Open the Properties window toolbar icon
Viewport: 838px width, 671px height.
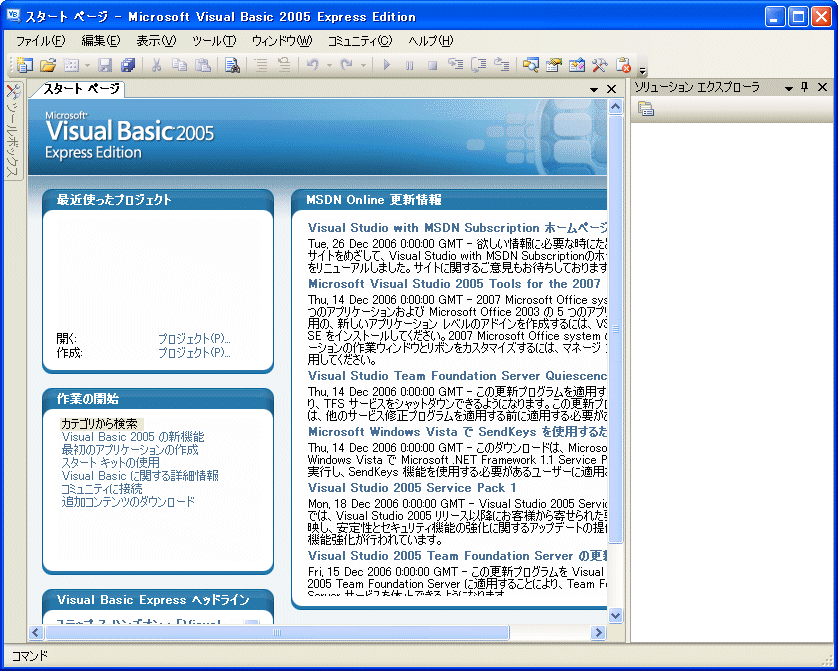pos(554,65)
